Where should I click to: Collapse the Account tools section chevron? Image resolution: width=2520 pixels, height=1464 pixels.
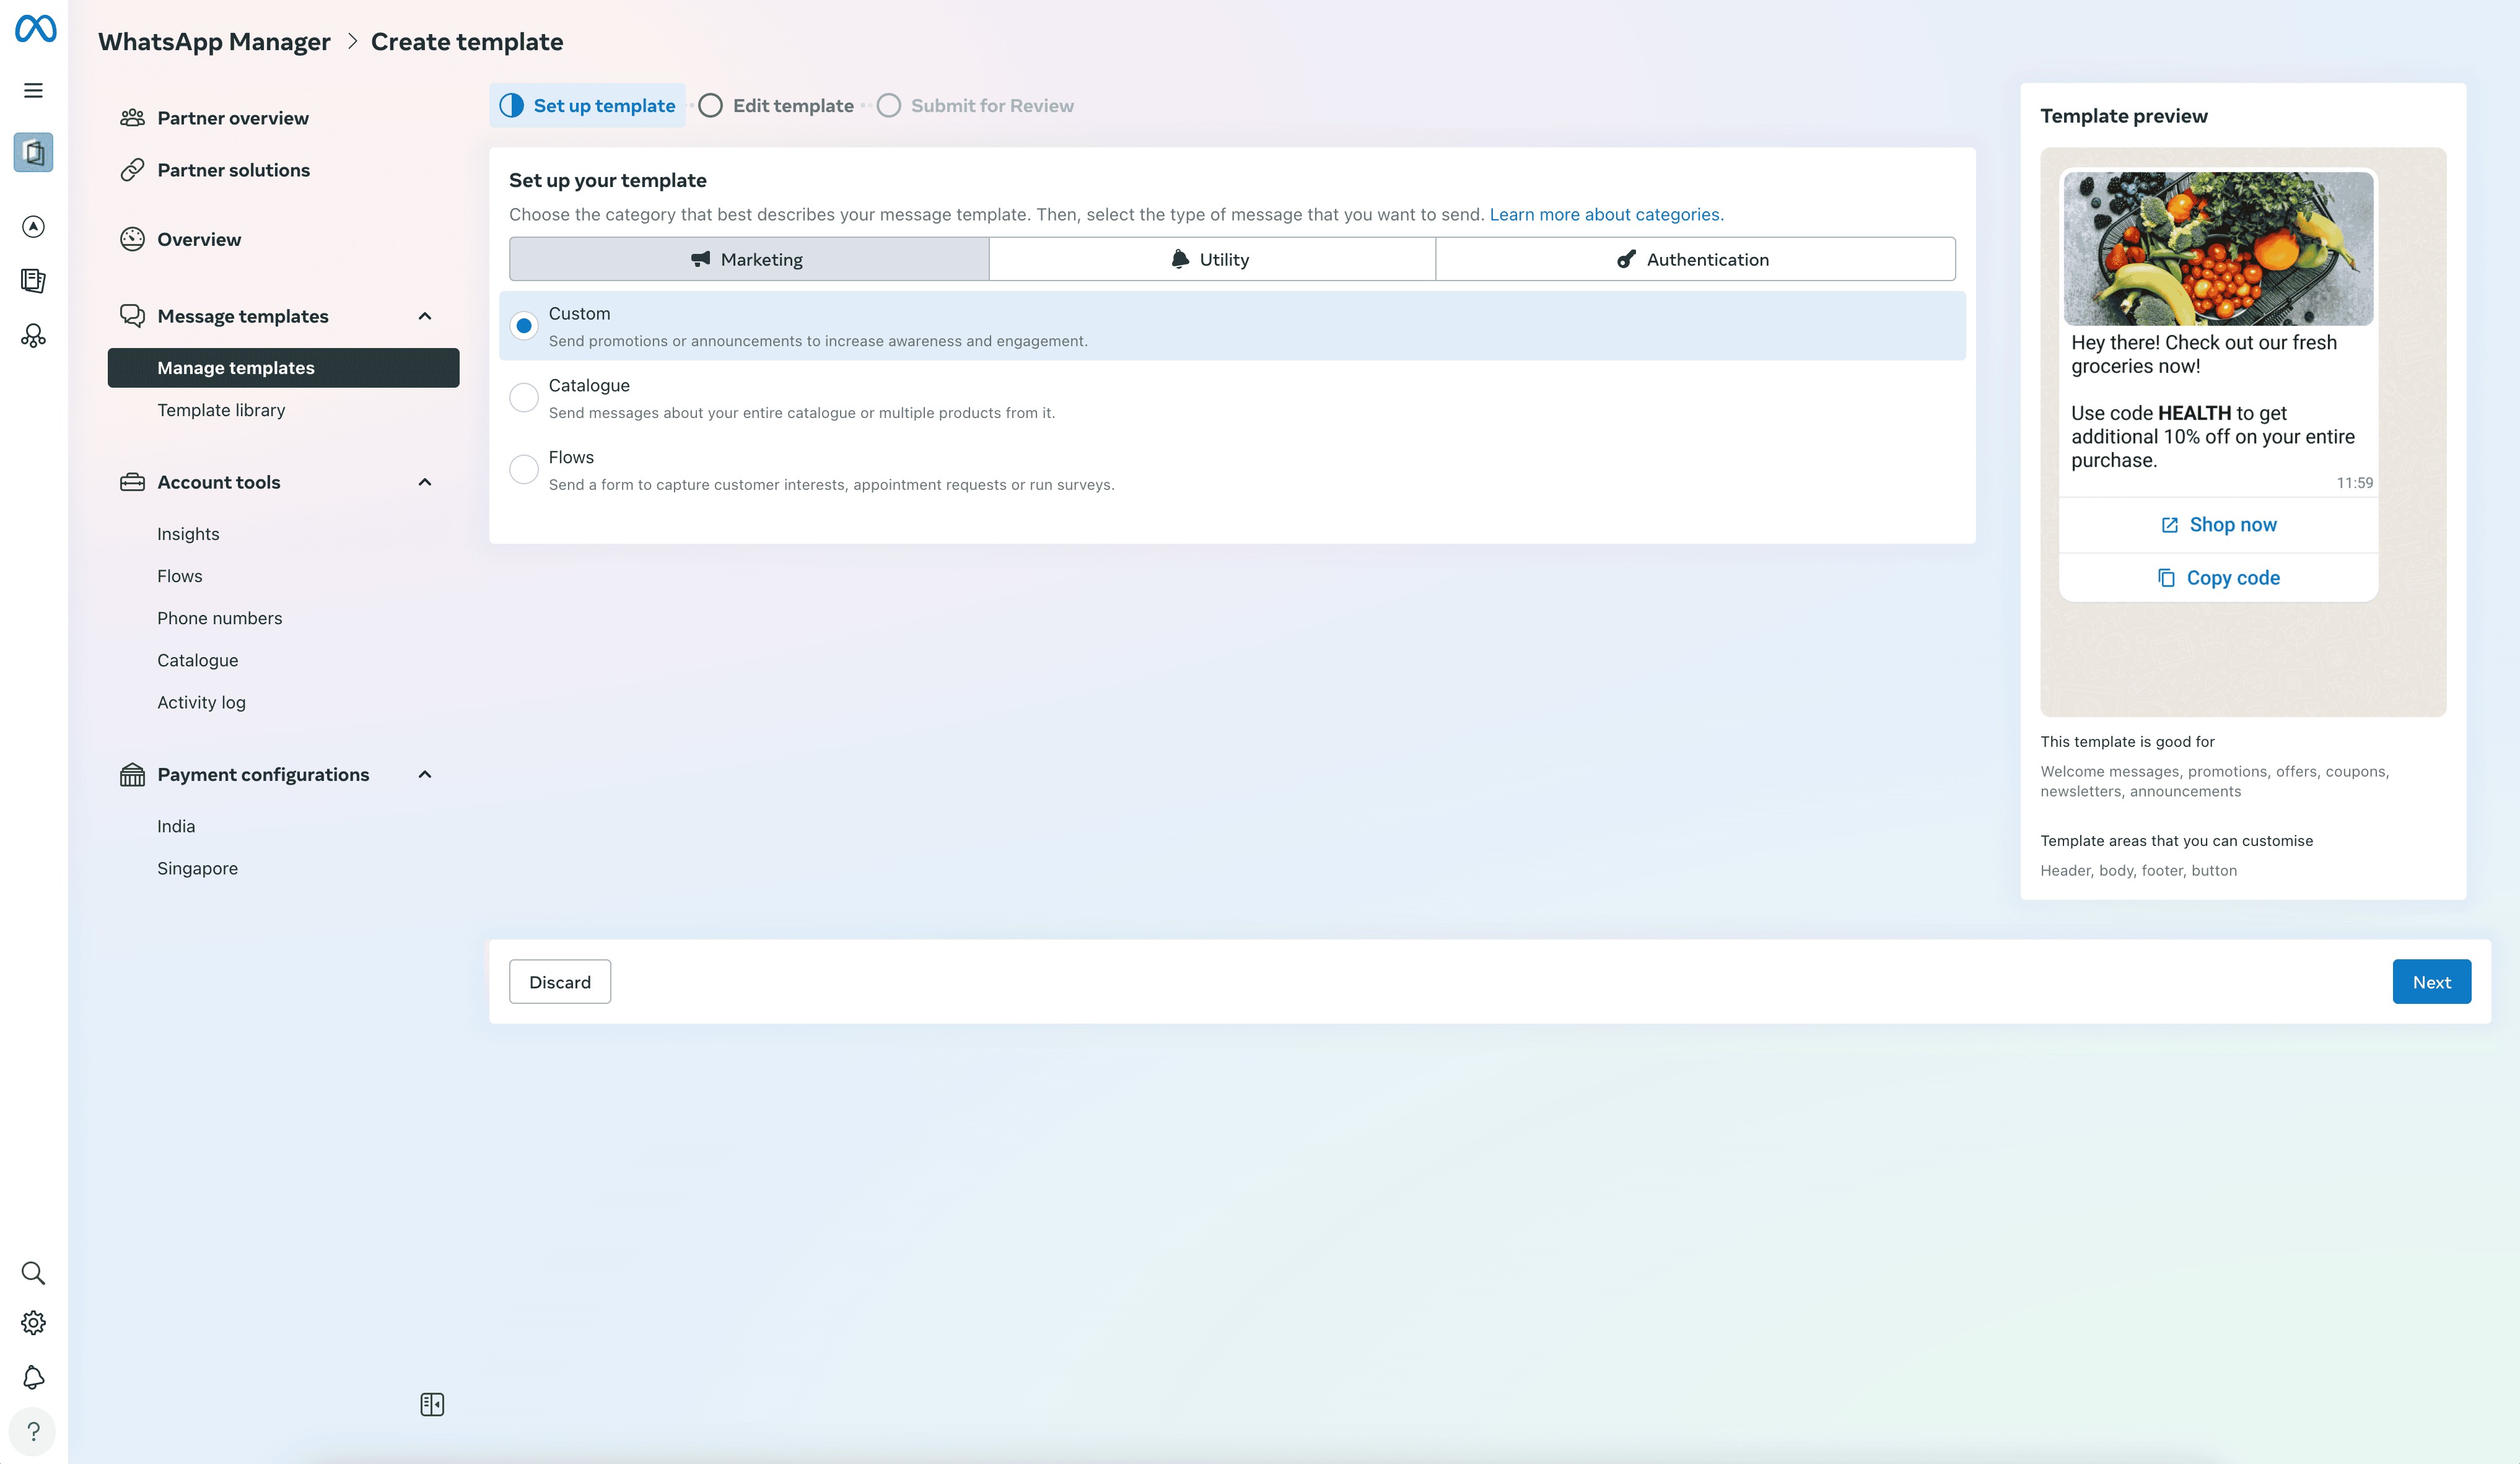pos(425,482)
